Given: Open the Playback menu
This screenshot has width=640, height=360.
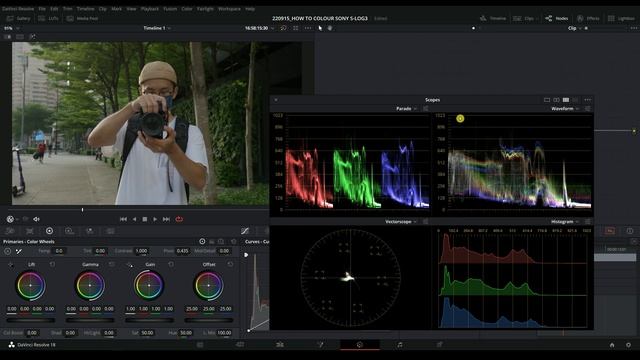Looking at the screenshot, I should (149, 9).
